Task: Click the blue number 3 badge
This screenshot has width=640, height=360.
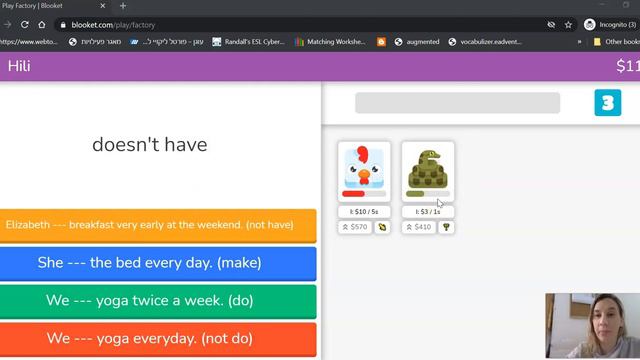Action: 608,103
